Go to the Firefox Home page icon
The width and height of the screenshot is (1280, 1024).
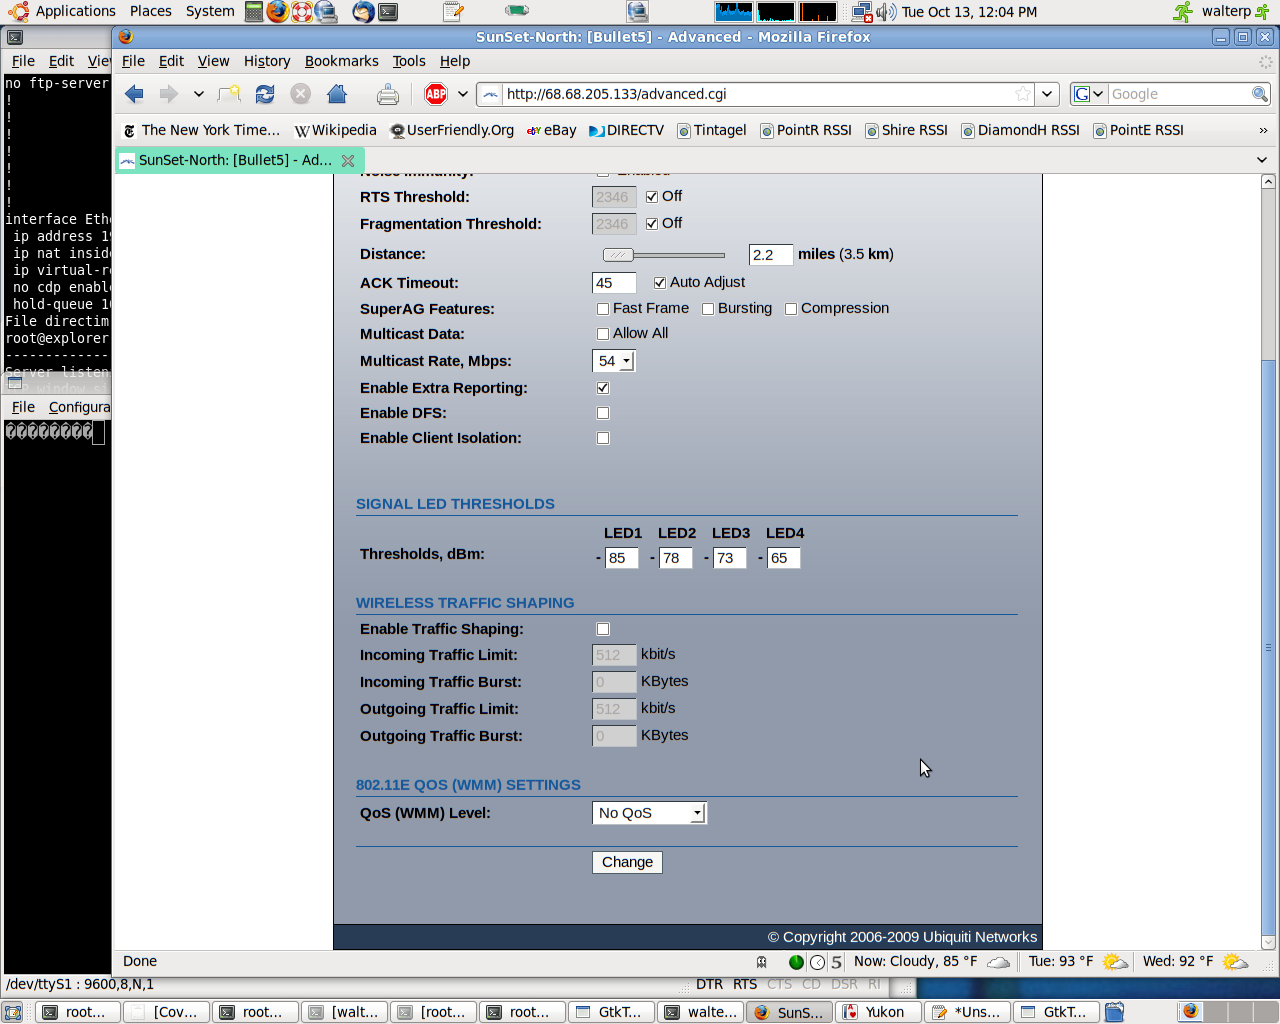click(337, 94)
